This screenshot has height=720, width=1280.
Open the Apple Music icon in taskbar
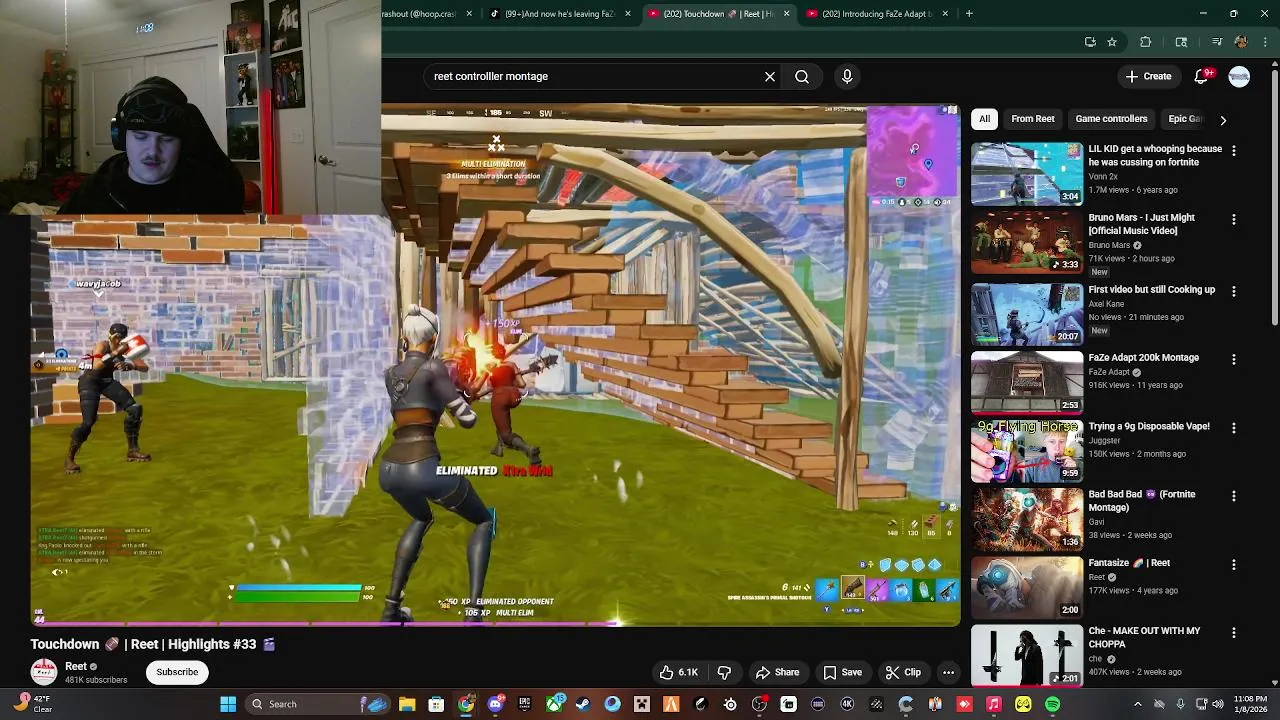pyautogui.click(x=994, y=704)
